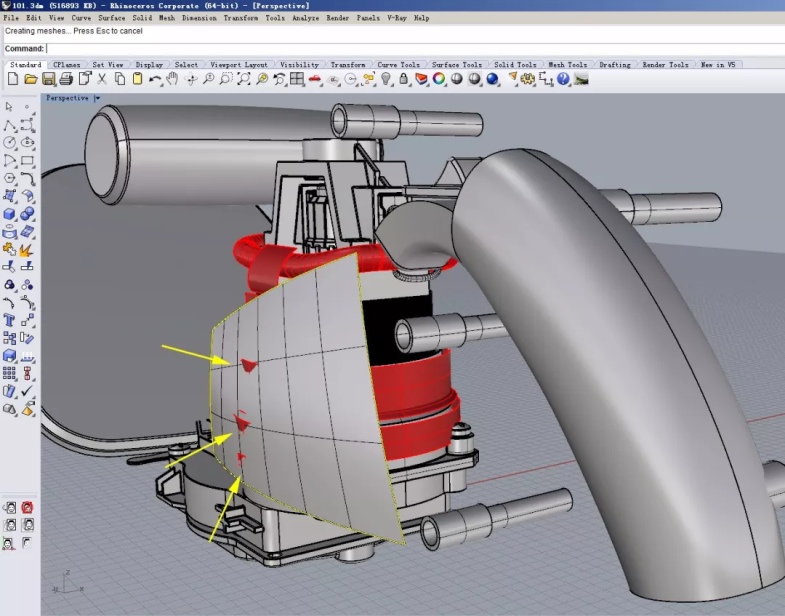This screenshot has width=785, height=616.
Task: Click the Text object tool
Action: pos(10,320)
